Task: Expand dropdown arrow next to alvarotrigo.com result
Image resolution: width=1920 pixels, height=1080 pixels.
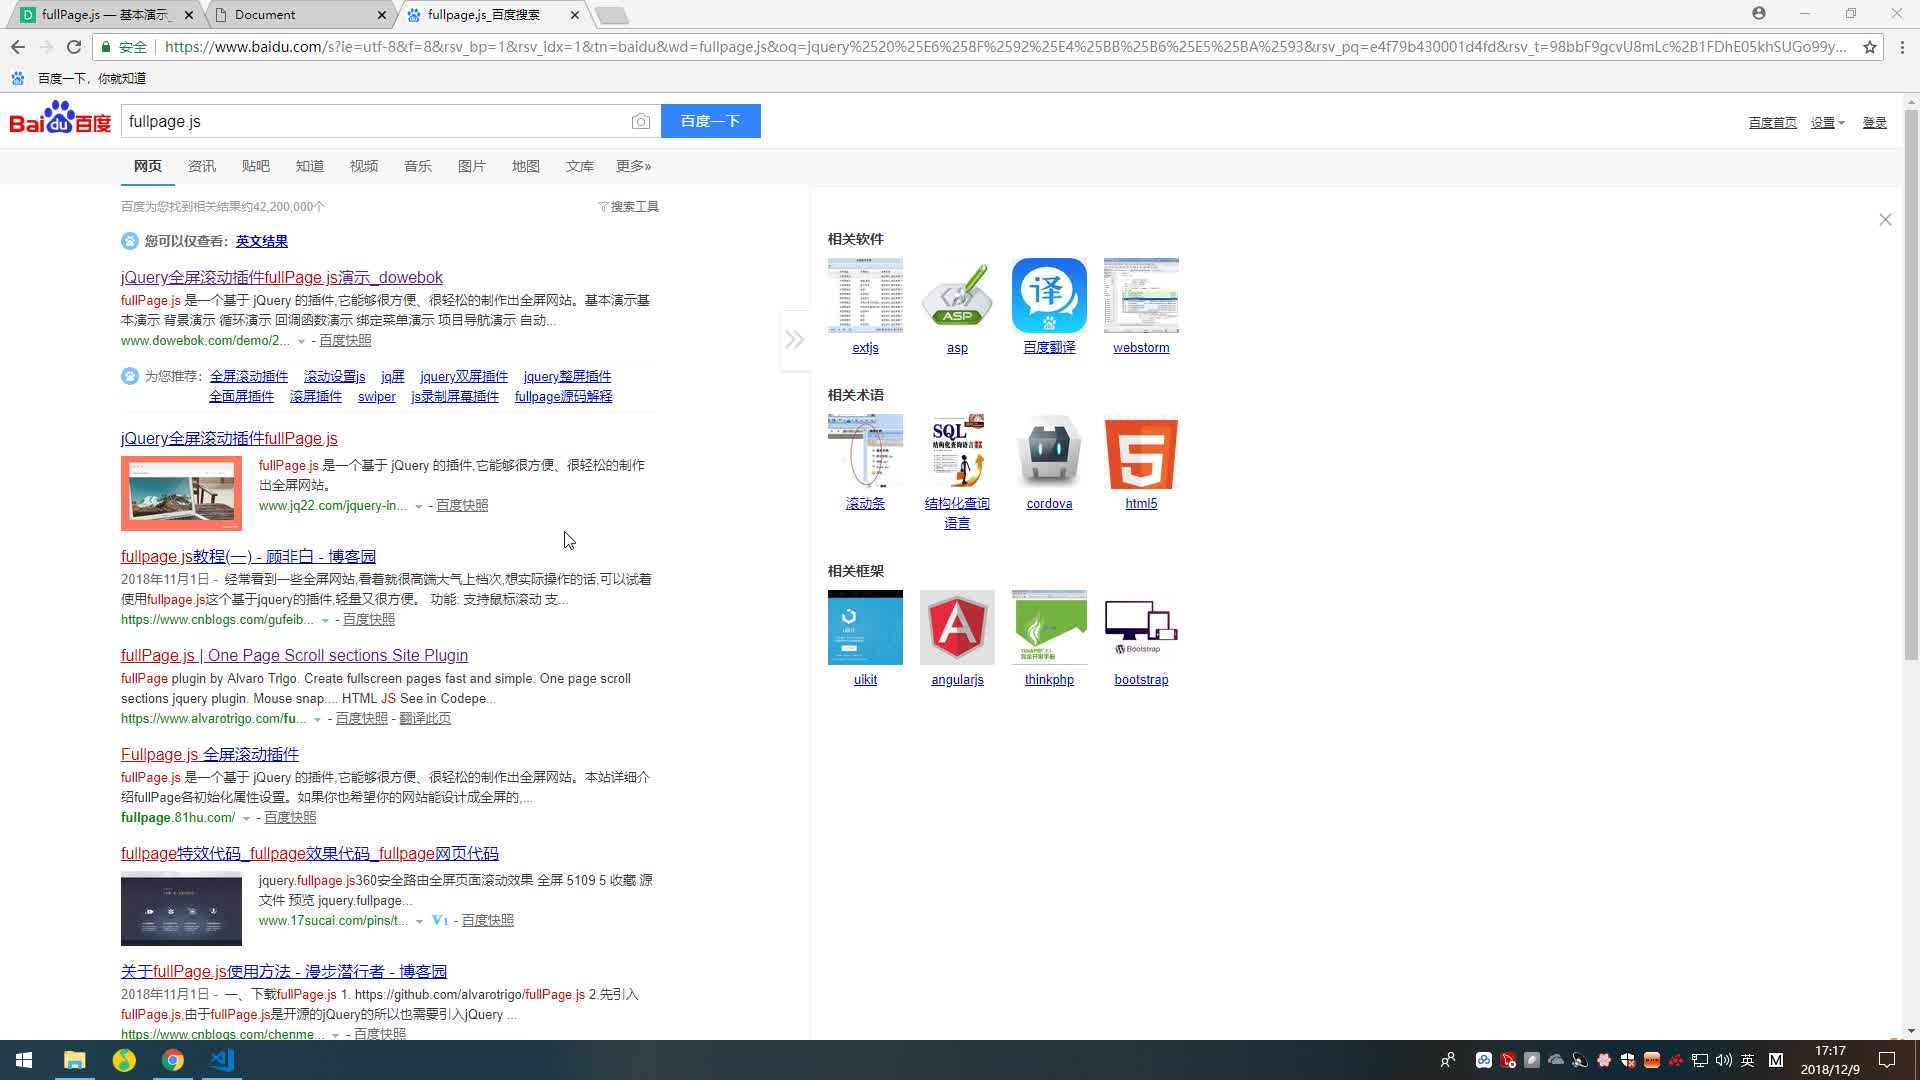Action: tap(317, 720)
